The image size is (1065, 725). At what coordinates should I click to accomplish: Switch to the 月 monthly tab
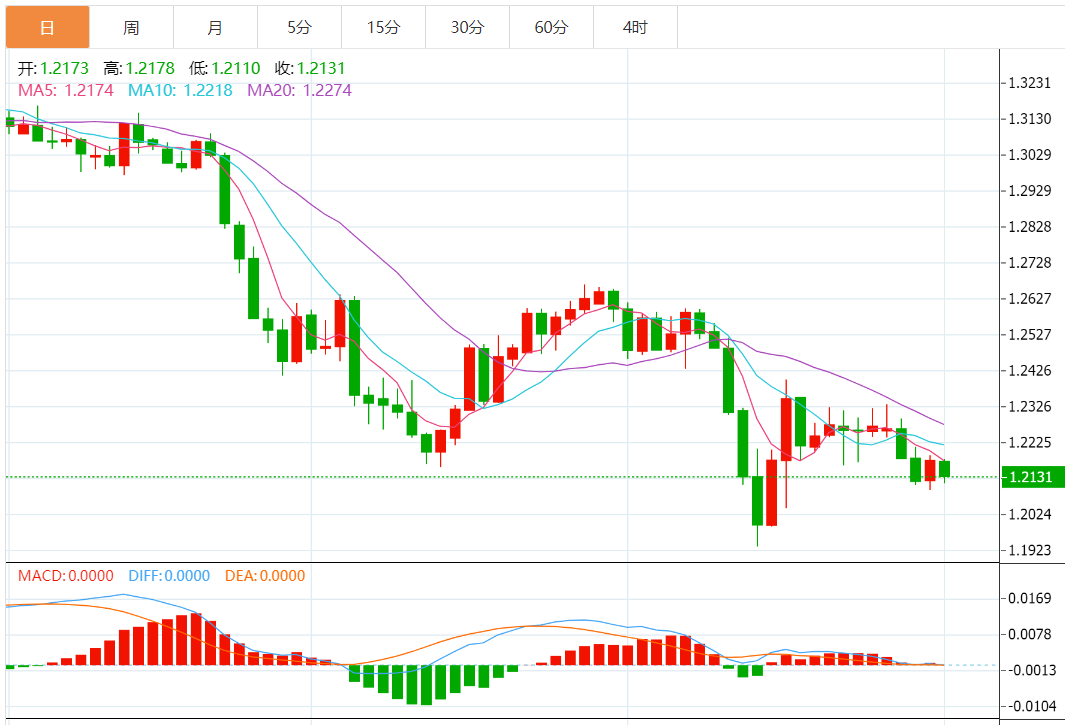click(215, 27)
